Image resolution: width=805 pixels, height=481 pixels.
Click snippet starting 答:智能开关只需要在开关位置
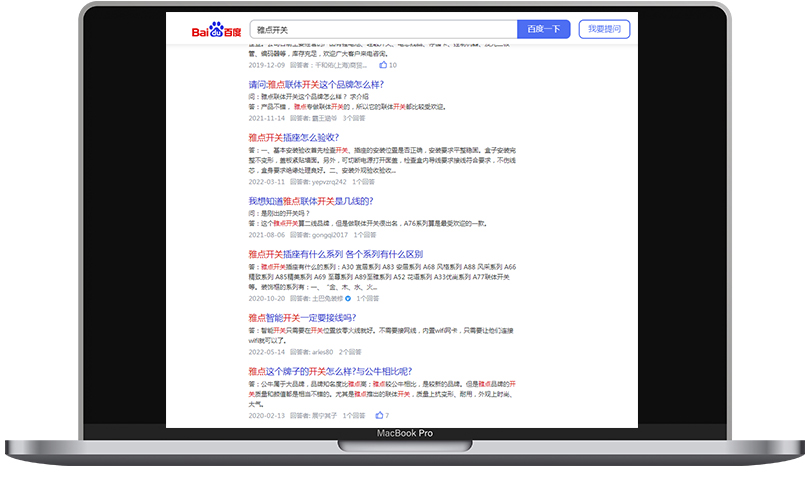tap(381, 335)
